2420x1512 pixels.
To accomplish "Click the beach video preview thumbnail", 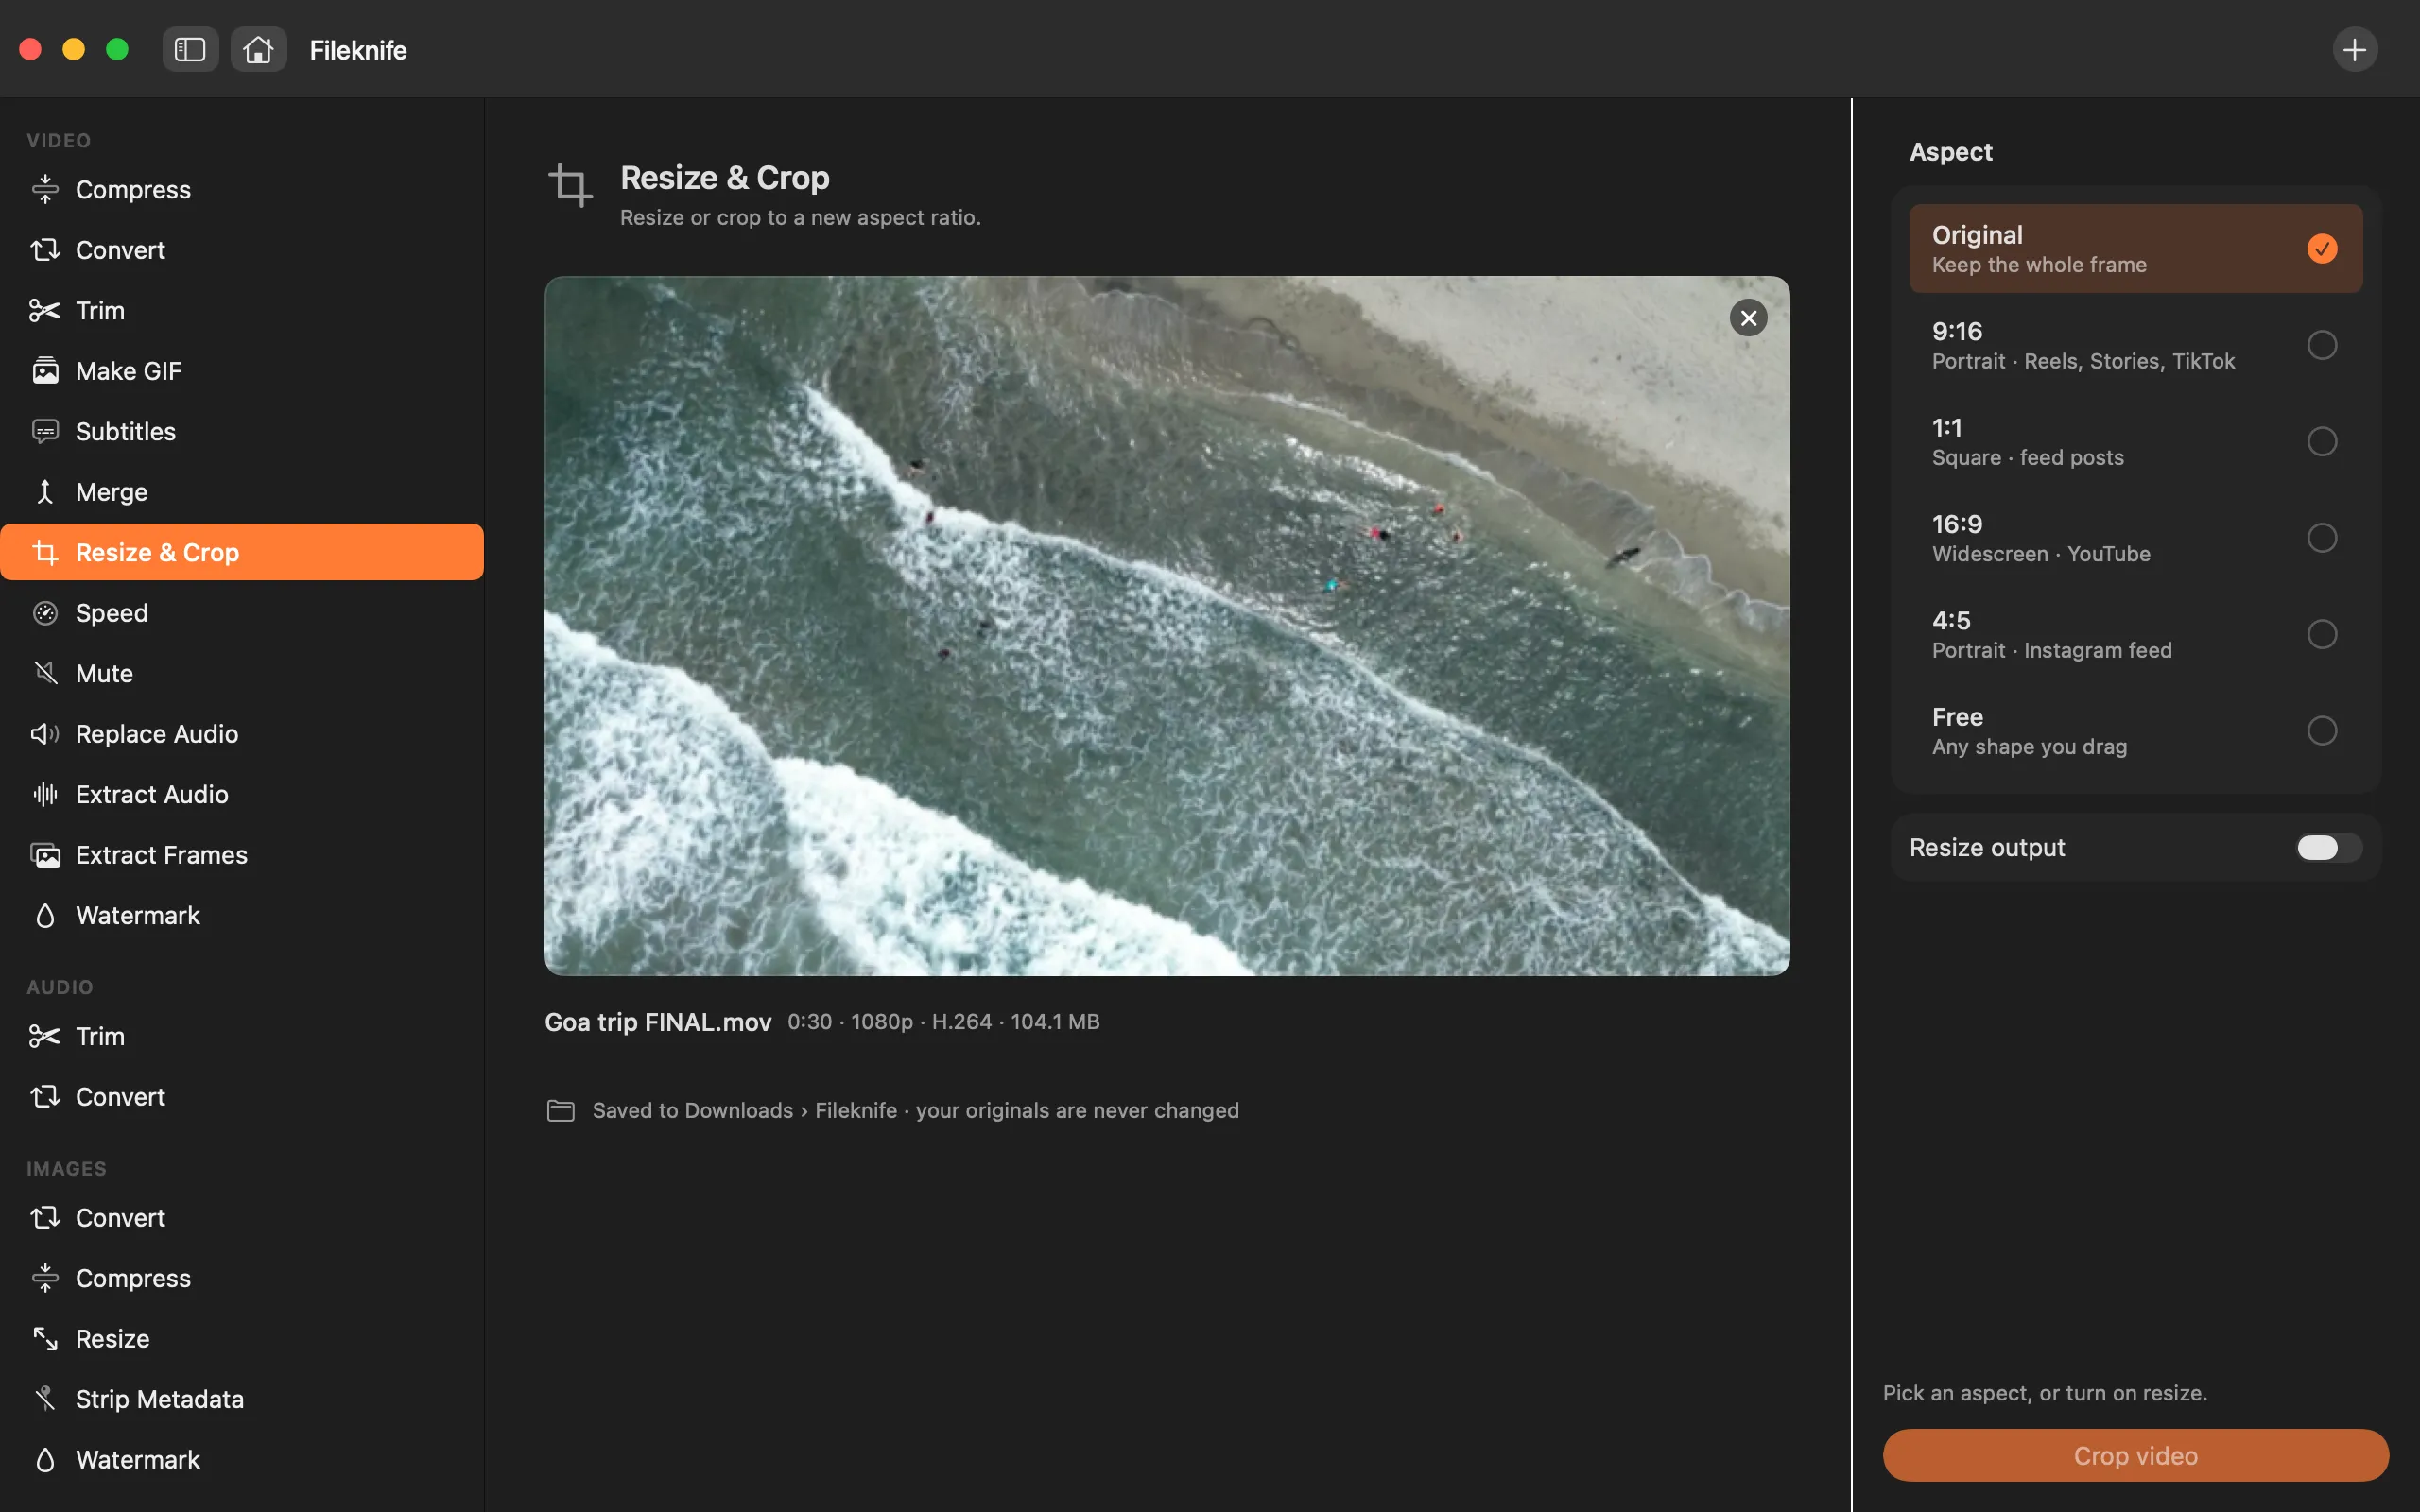I will (x=1167, y=625).
